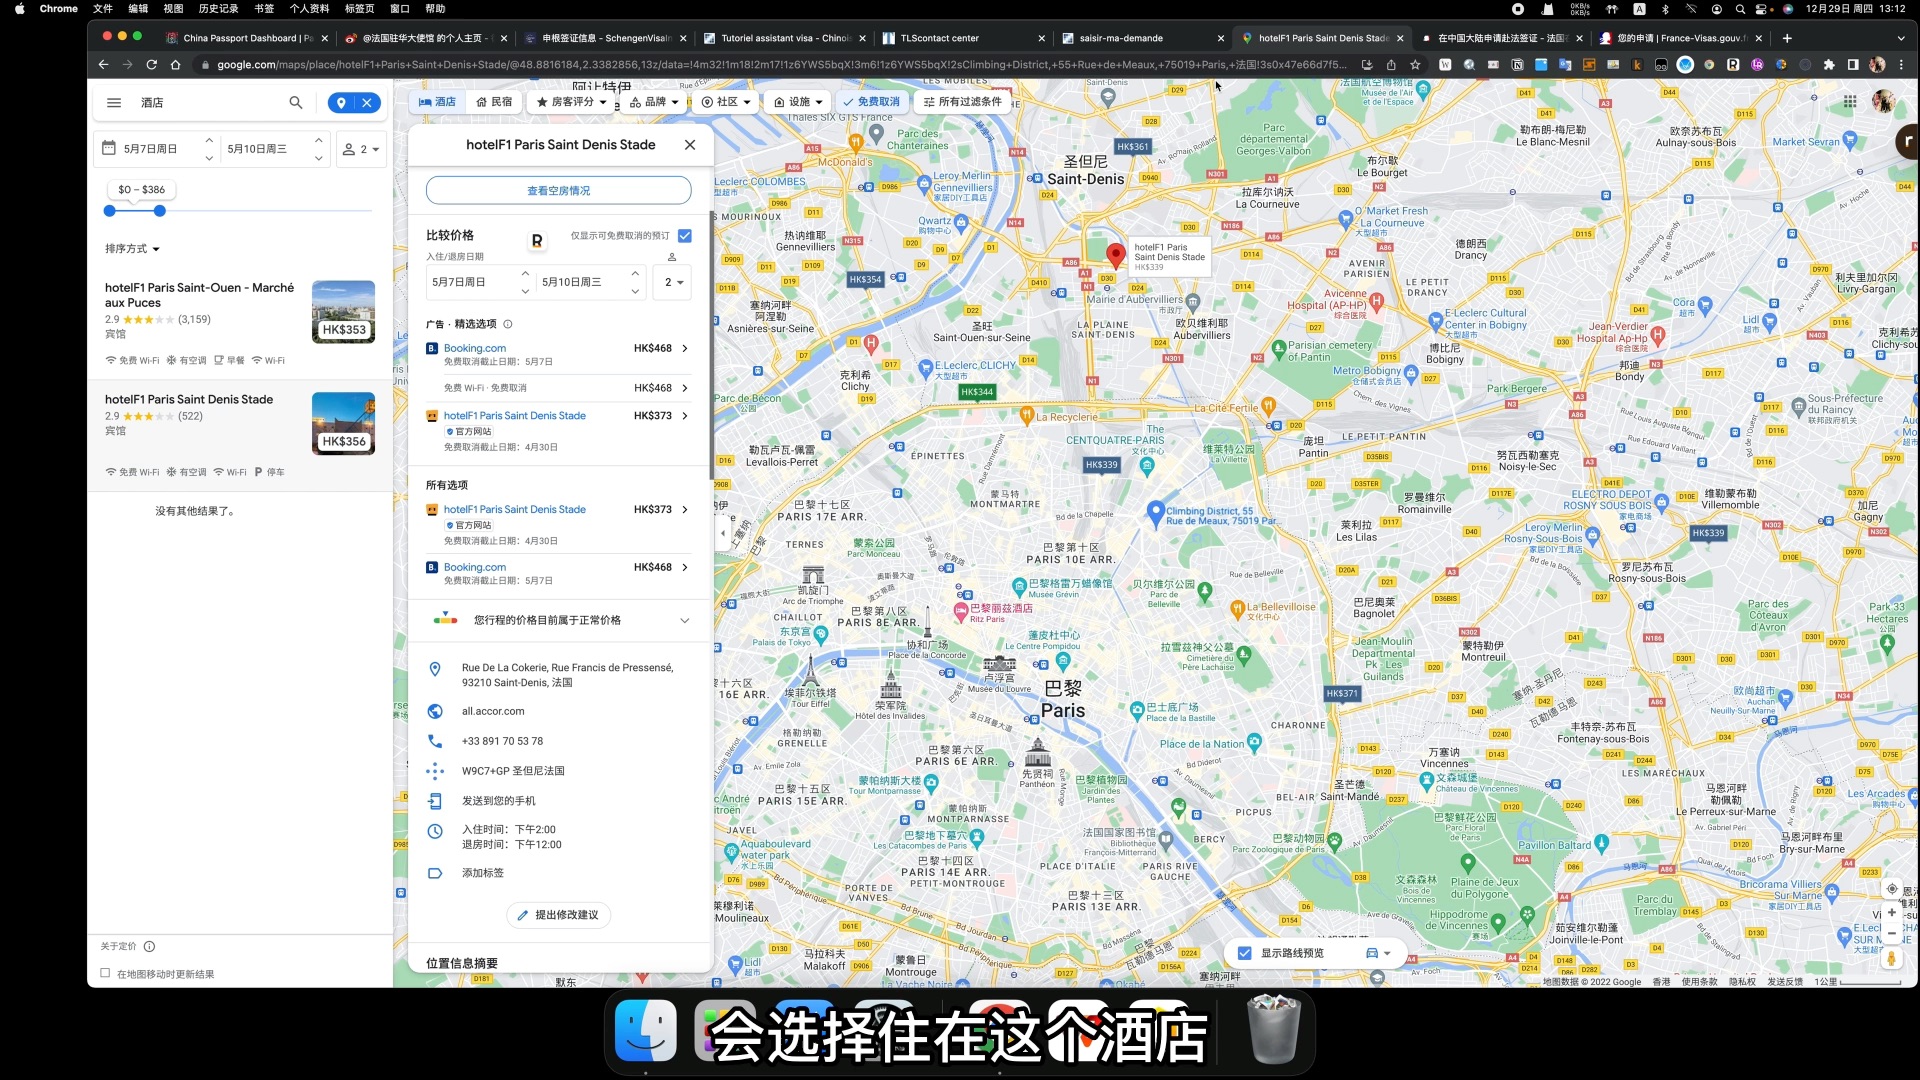Clear the location pin search chip
This screenshot has width=1920, height=1080.
pos(368,103)
